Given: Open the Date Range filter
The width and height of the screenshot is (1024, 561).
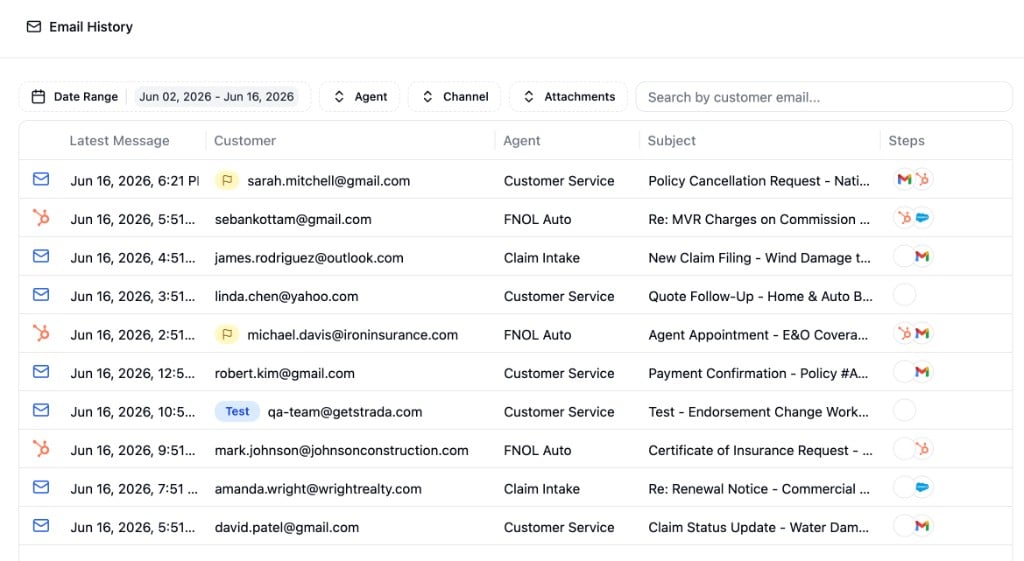Looking at the screenshot, I should click(x=165, y=97).
